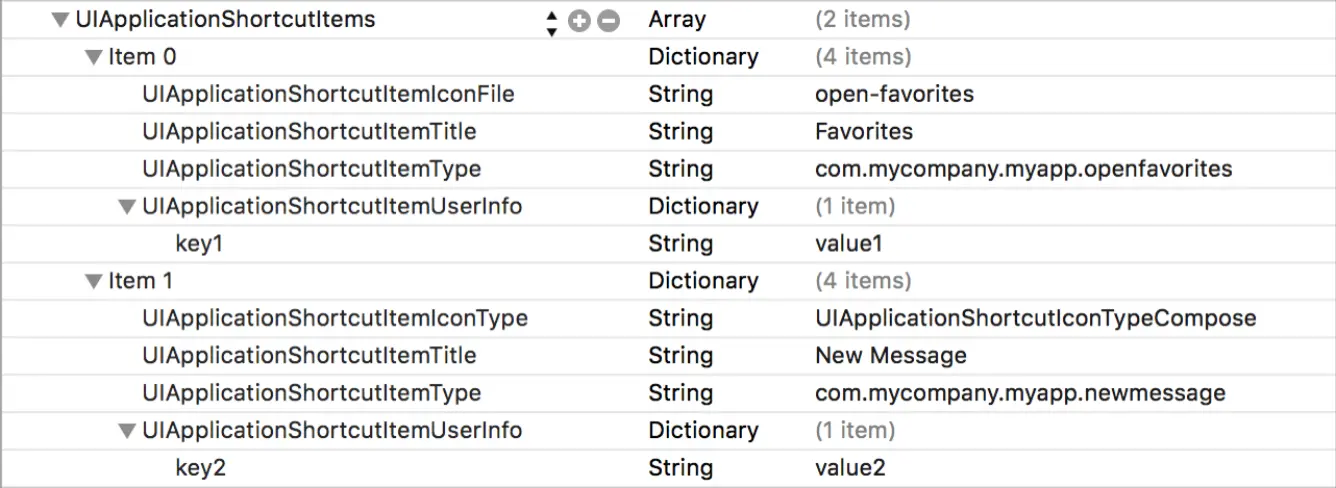Collapse the UIApplicationShortcutItems array
Viewport: 1336px width, 488px height.
(x=61, y=20)
